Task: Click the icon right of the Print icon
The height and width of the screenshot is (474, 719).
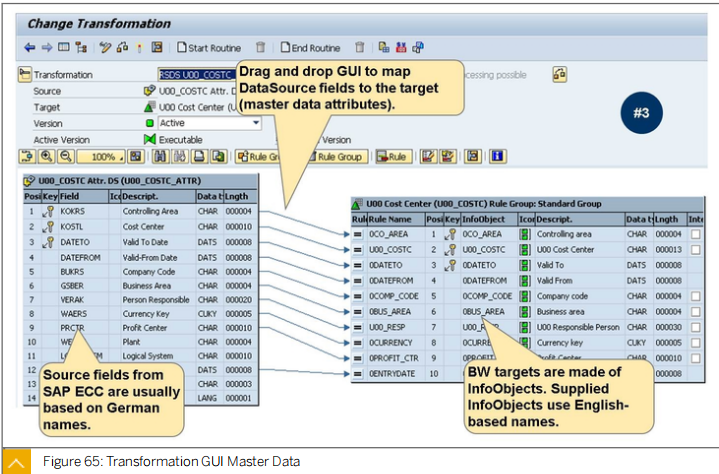Action: [x=219, y=157]
